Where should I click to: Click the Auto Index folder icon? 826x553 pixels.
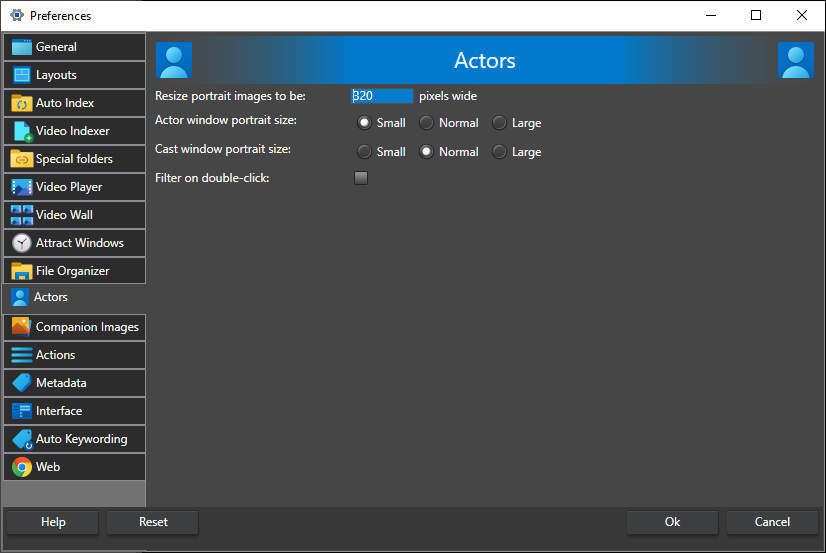click(21, 103)
